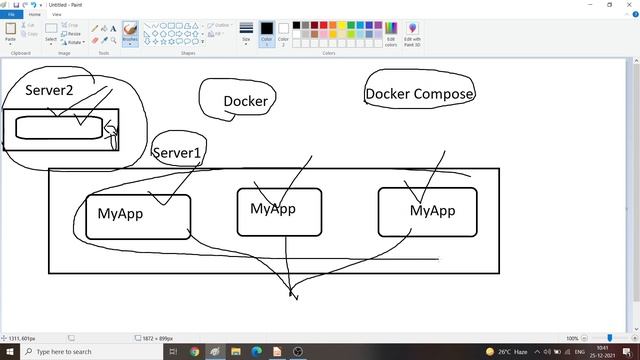The image size is (640, 360).
Task: Pick the purple color swatch
Action: tap(378, 25)
